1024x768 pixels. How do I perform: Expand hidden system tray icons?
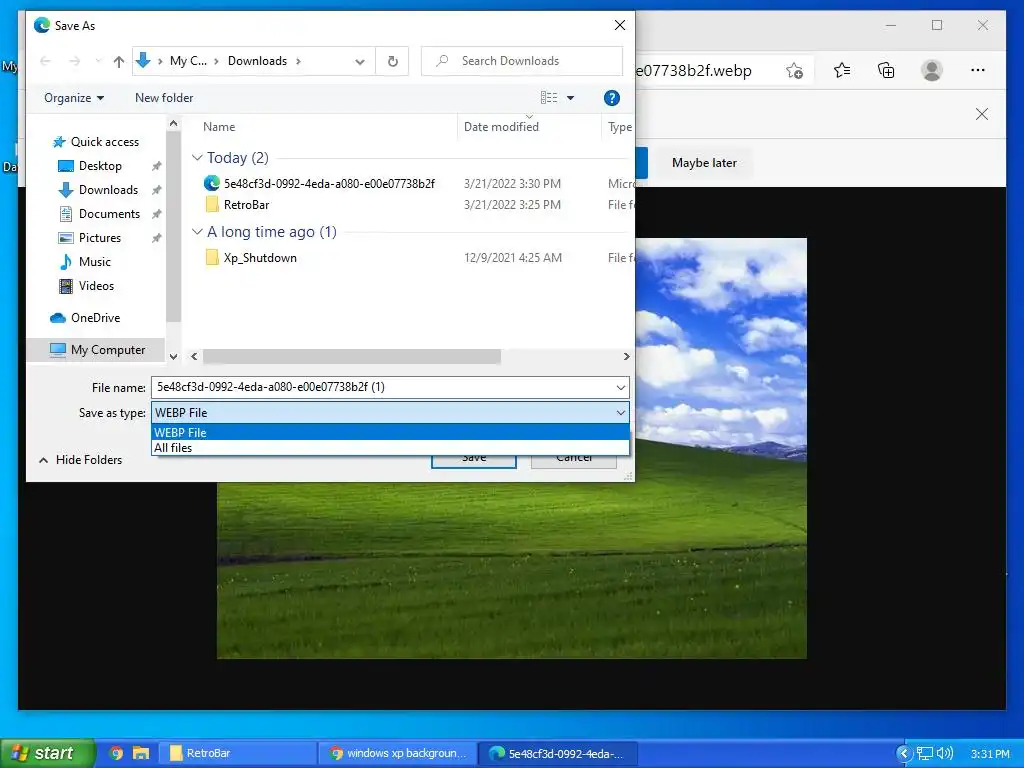904,754
